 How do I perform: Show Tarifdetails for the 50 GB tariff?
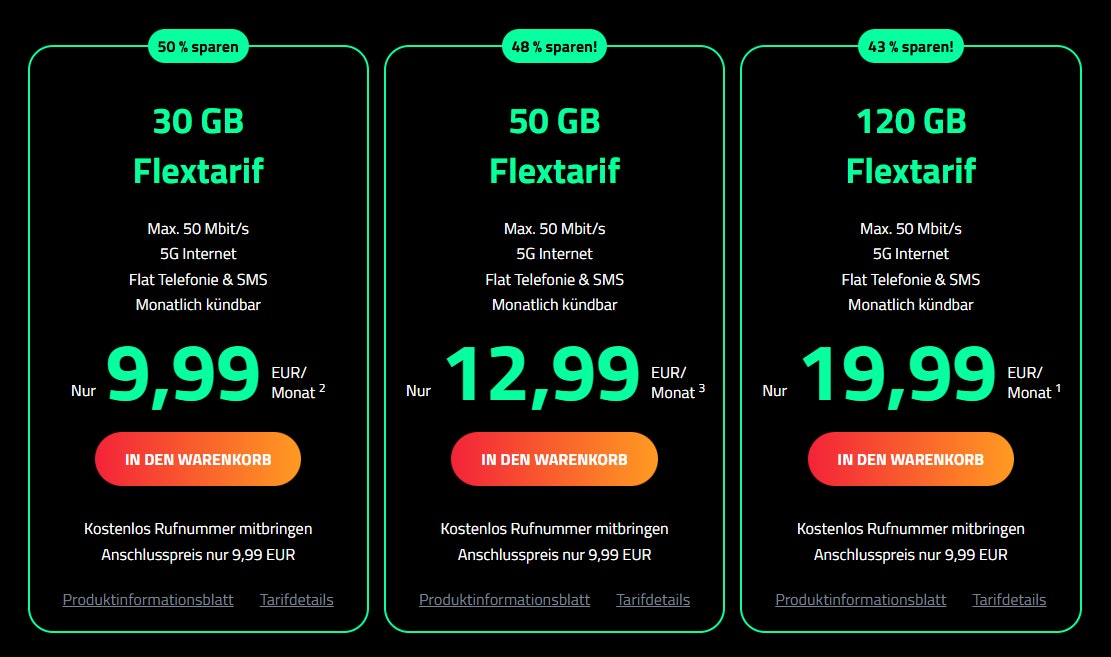click(653, 600)
